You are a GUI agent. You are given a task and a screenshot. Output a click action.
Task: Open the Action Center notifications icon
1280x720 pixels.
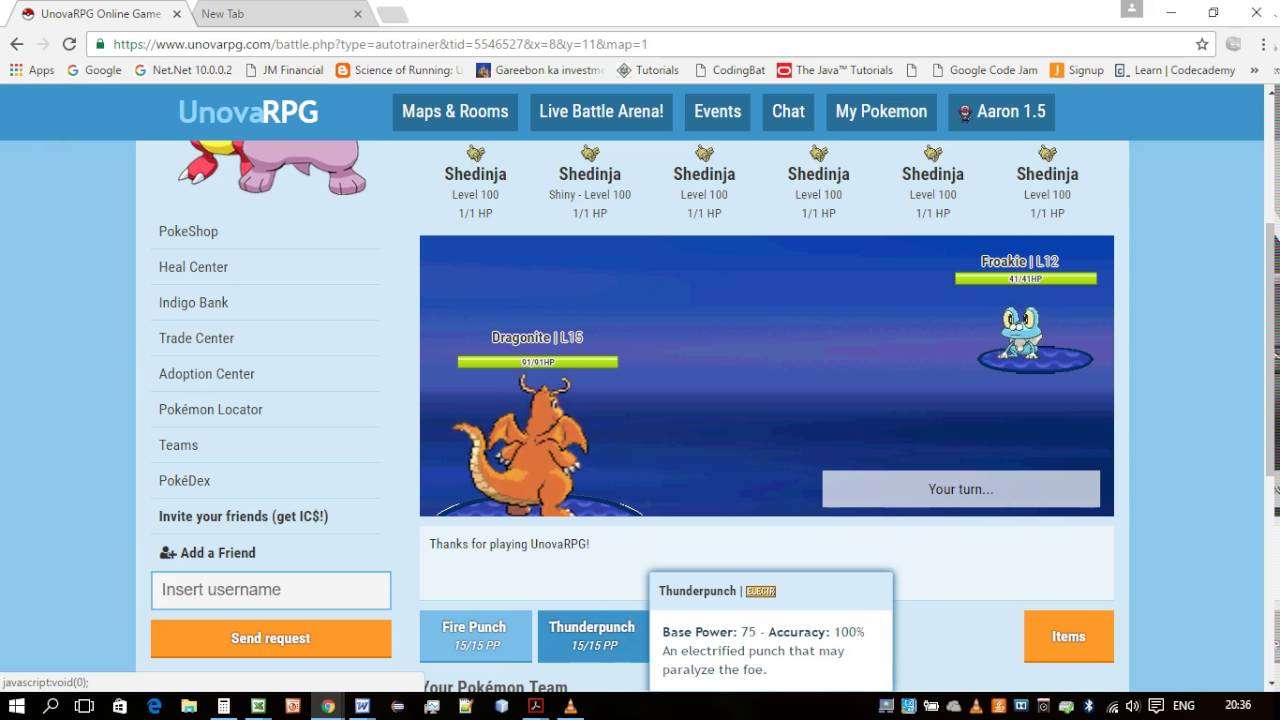(x=1157, y=706)
